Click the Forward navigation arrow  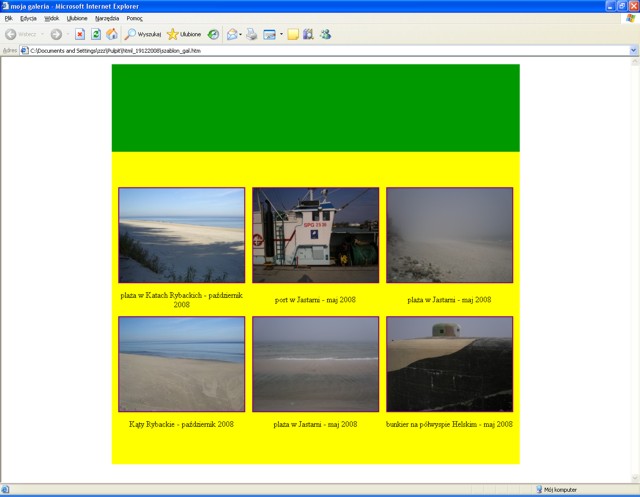pyautogui.click(x=56, y=34)
